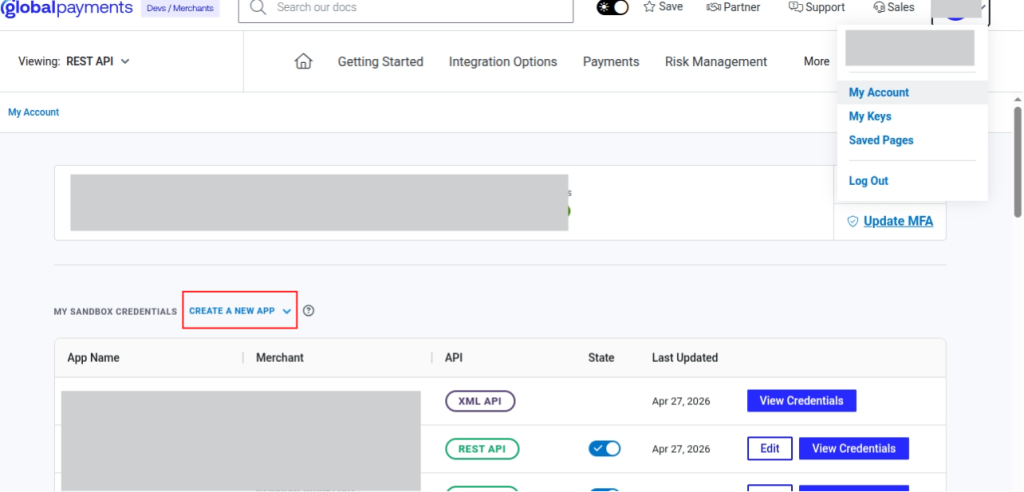Click the Merchant column header

[x=280, y=357]
